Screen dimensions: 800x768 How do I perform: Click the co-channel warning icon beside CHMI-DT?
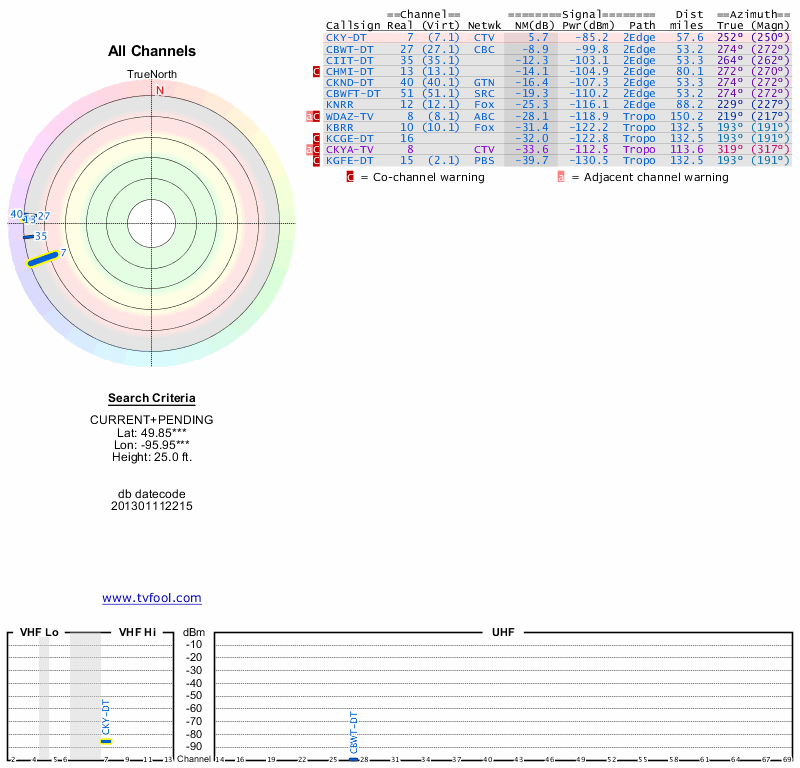[x=316, y=71]
